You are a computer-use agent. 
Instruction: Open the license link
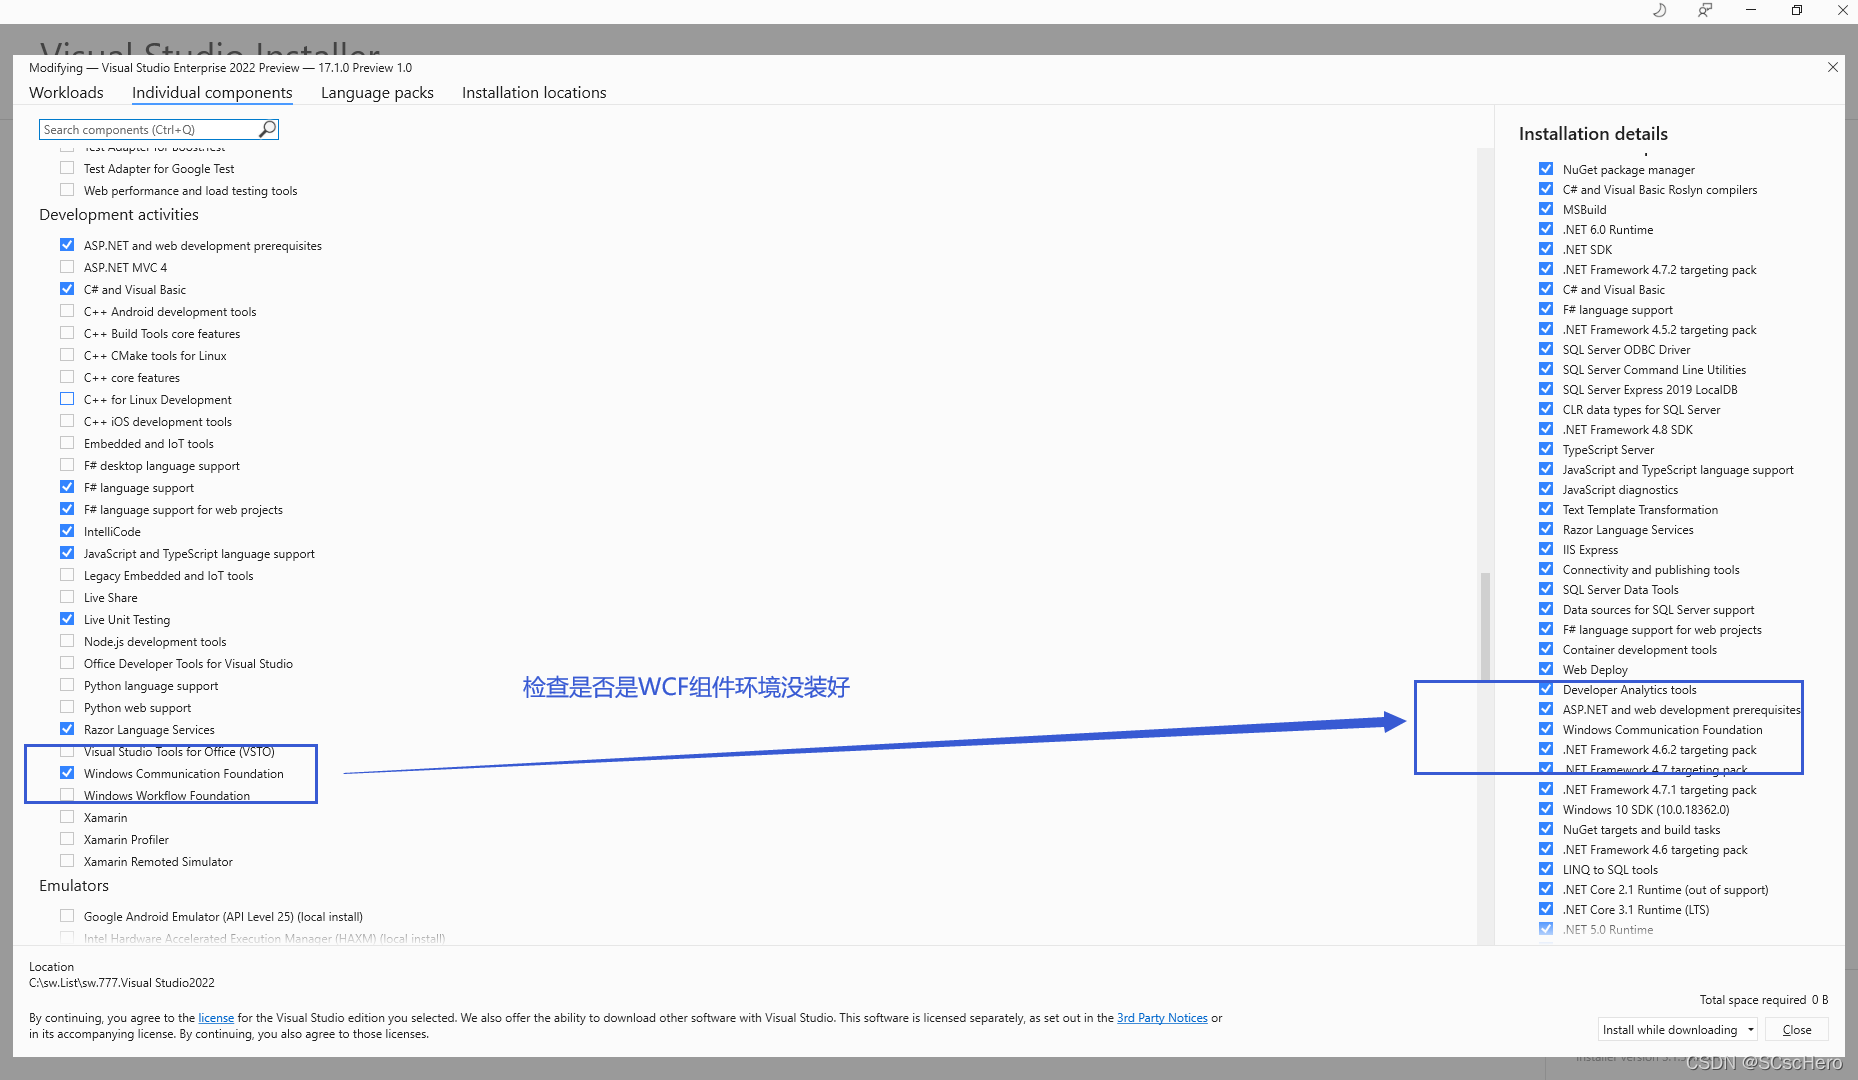pos(216,1018)
